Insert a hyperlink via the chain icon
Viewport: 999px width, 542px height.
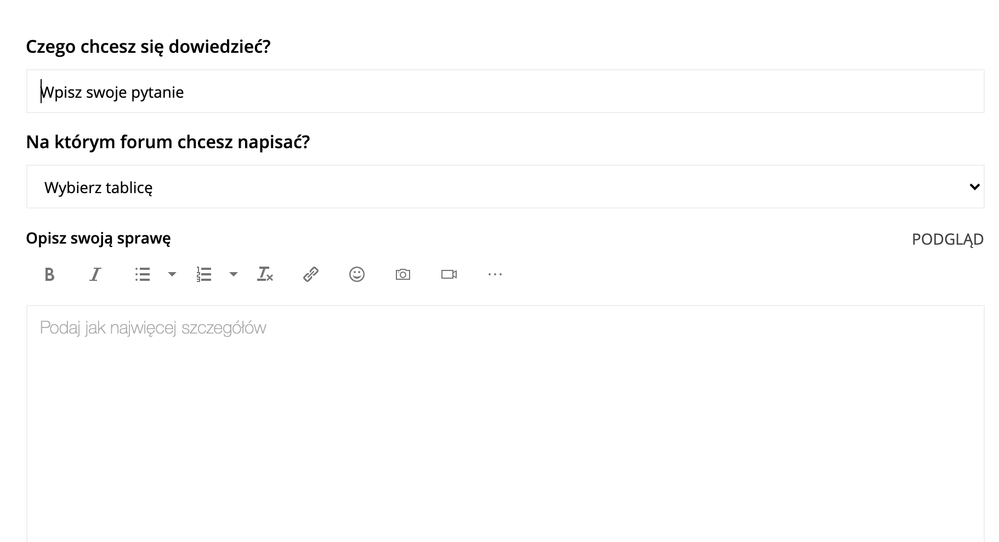point(311,274)
